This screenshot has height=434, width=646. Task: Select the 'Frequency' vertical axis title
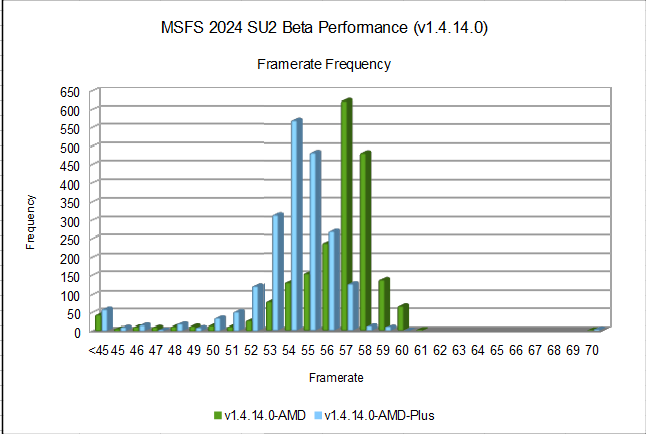coord(30,222)
